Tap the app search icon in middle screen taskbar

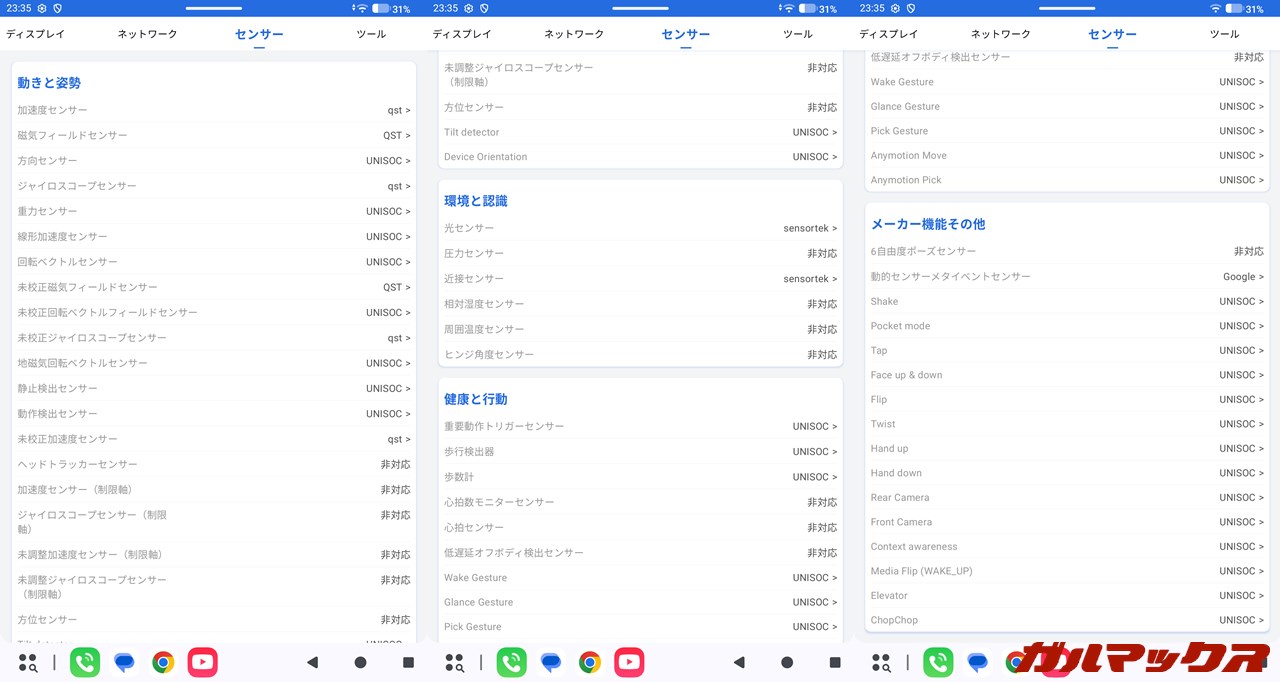(455, 662)
